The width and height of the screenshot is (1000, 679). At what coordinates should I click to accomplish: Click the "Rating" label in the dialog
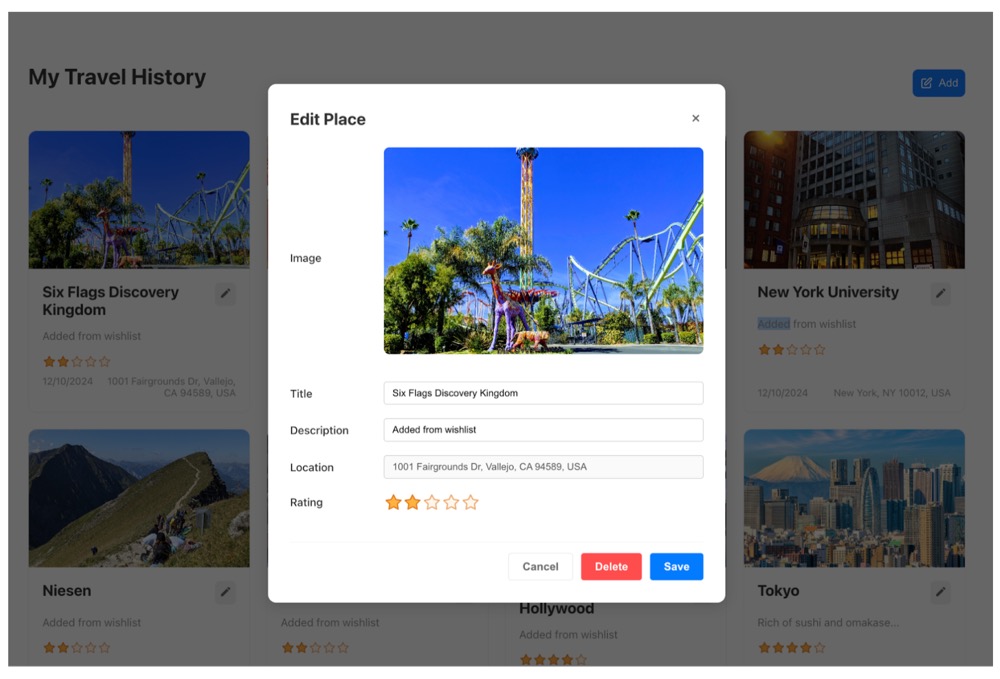click(306, 502)
